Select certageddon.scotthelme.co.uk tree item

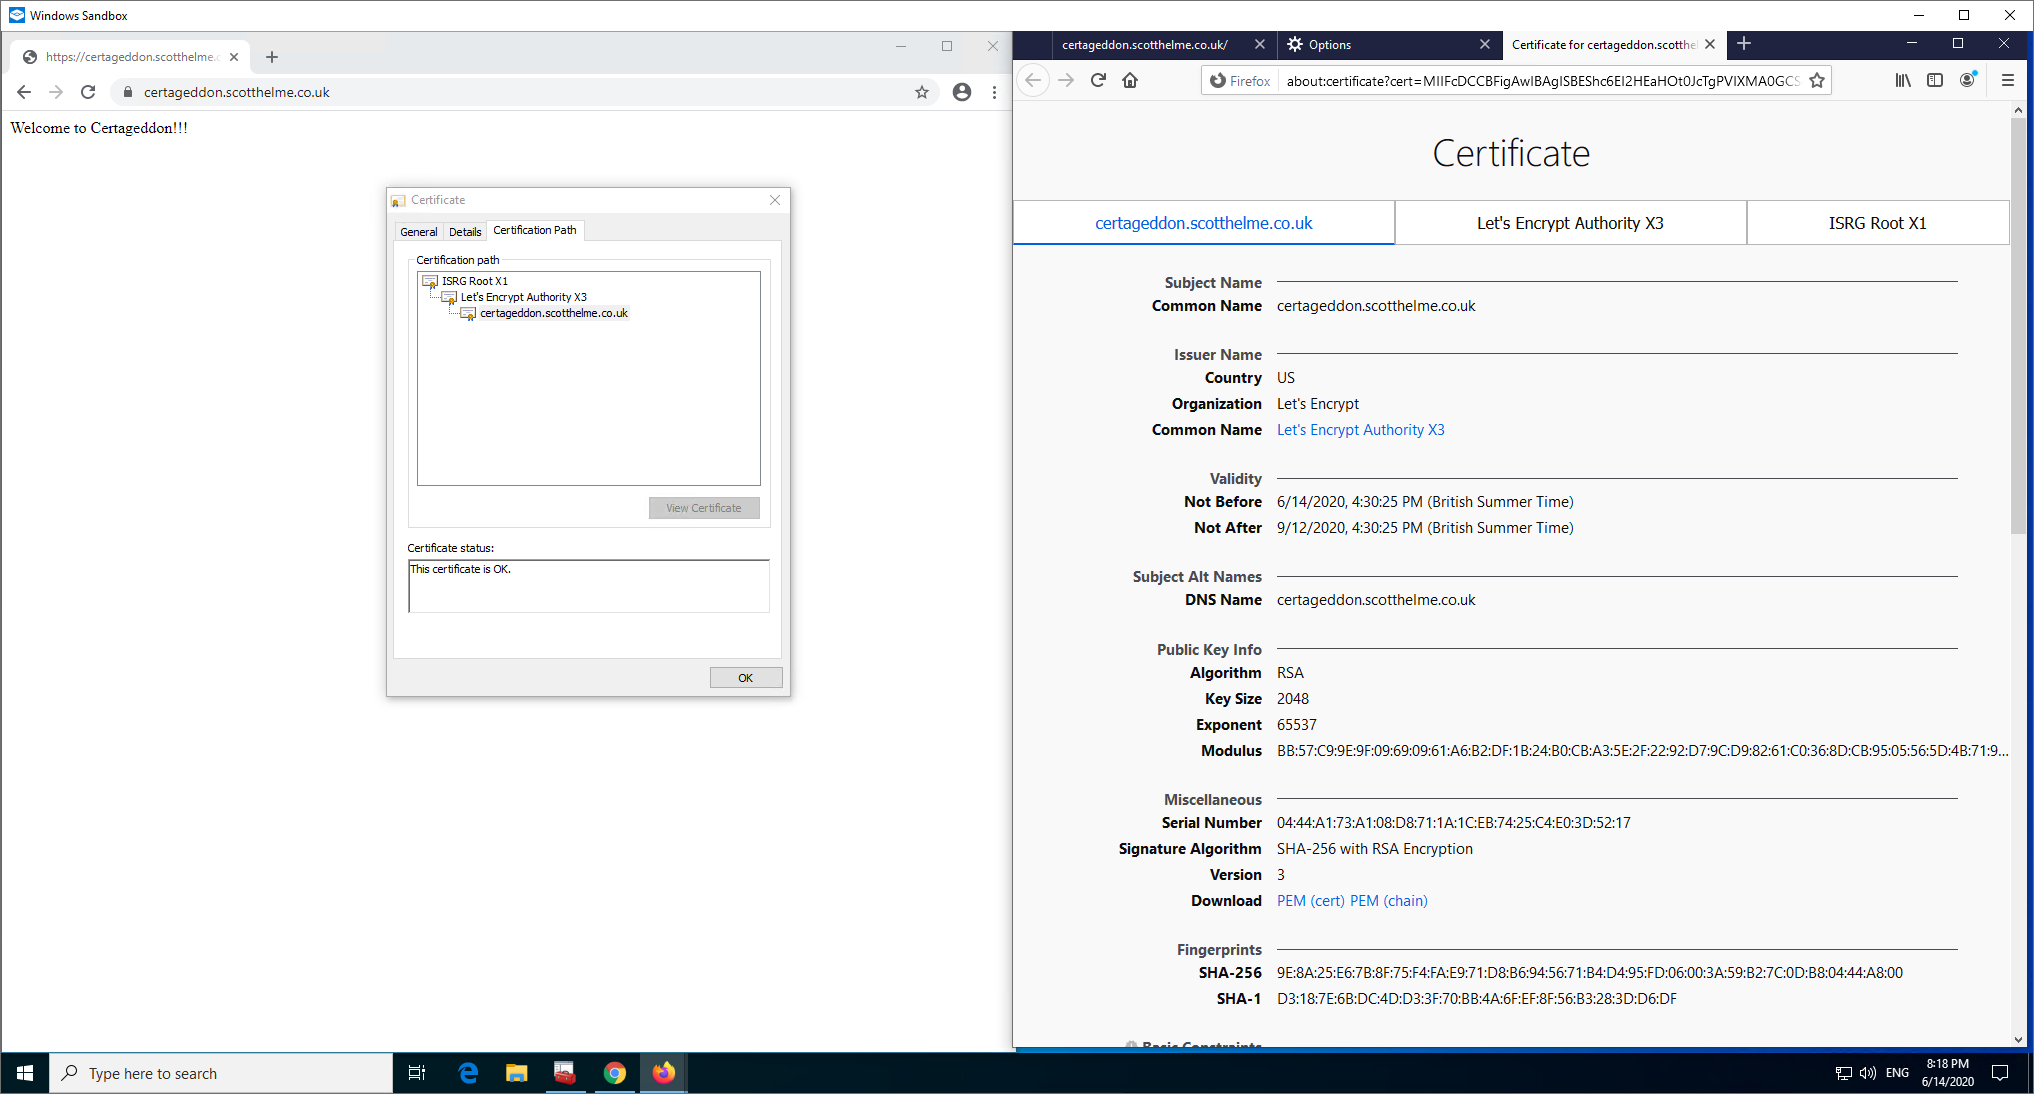[553, 313]
